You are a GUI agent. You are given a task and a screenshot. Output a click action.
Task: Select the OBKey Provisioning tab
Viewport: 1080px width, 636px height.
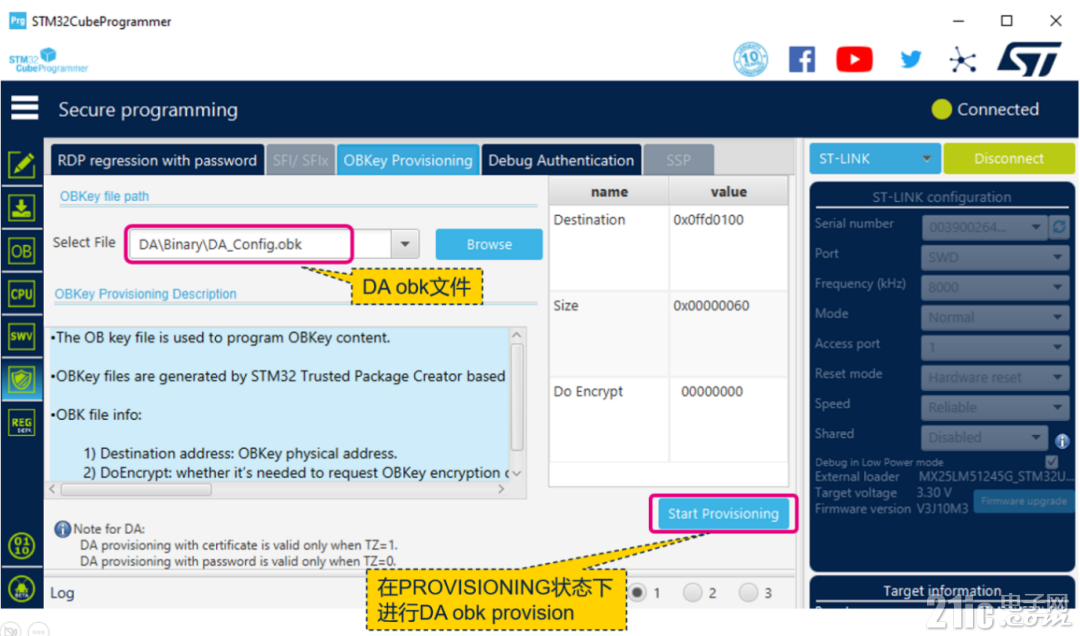click(408, 160)
